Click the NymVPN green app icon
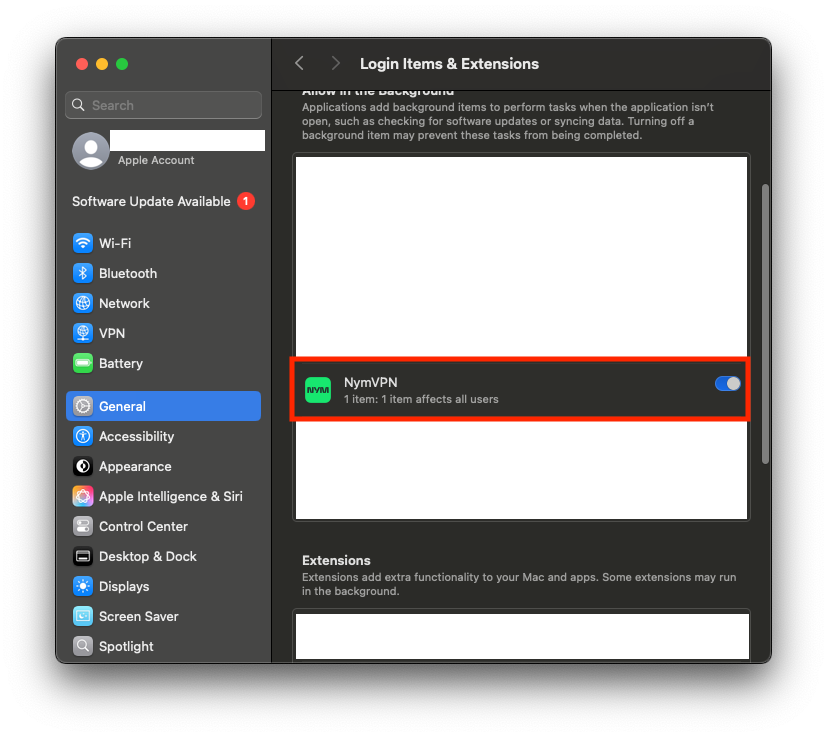 pyautogui.click(x=318, y=390)
